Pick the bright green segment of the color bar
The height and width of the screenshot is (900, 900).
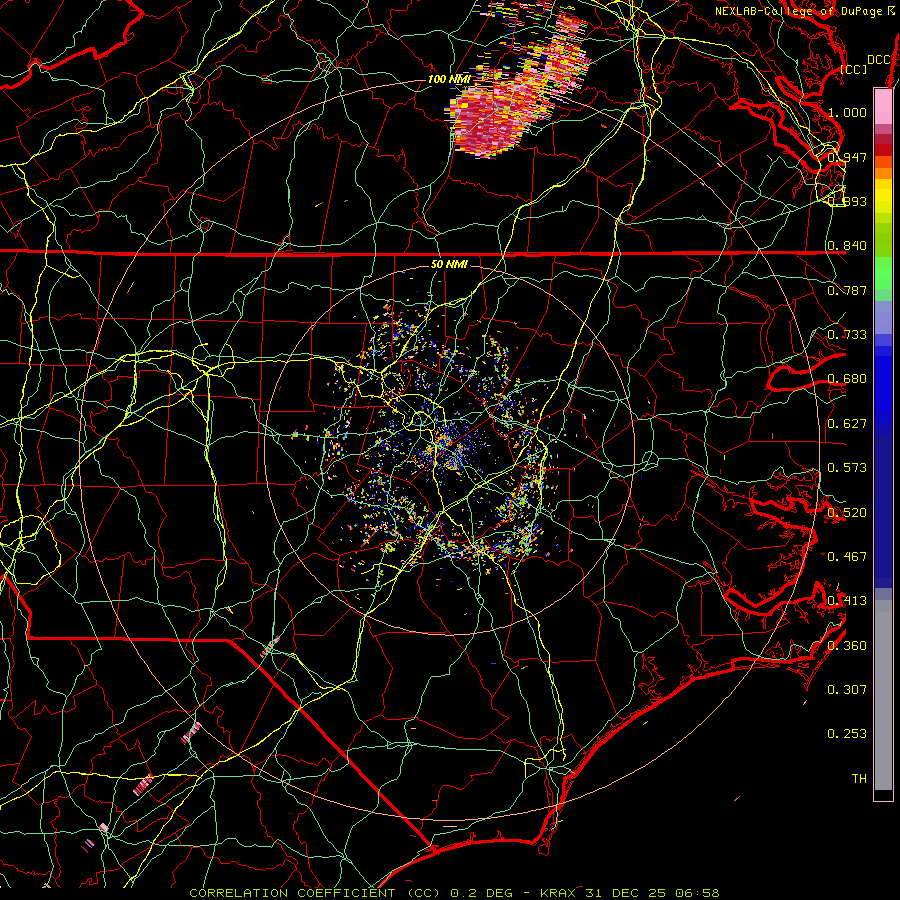[883, 273]
